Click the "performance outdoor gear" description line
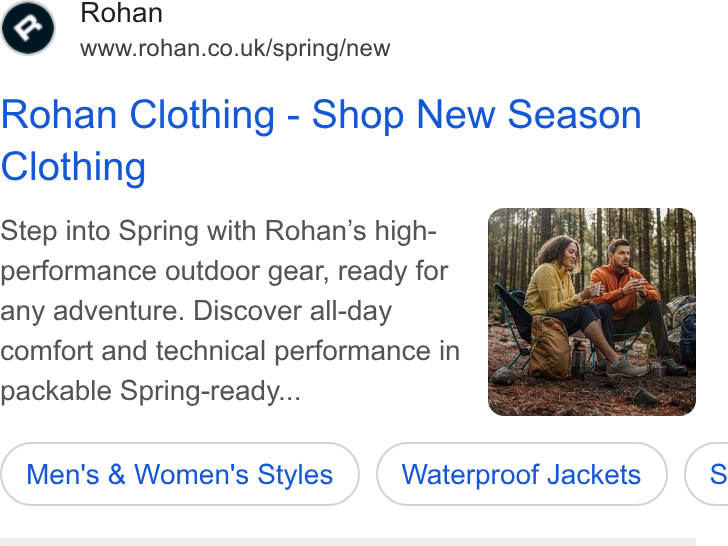Screen dimensions: 728x546 click(x=225, y=271)
